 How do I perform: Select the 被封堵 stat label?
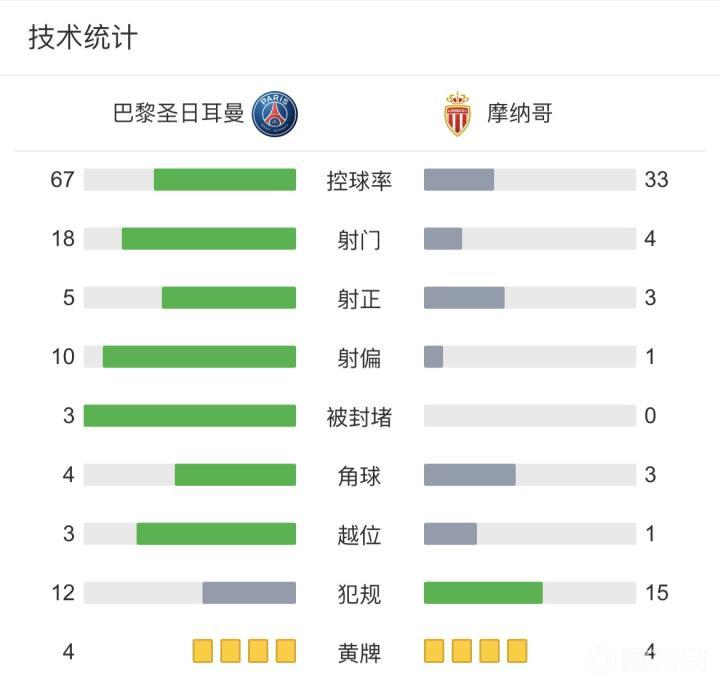point(360,417)
